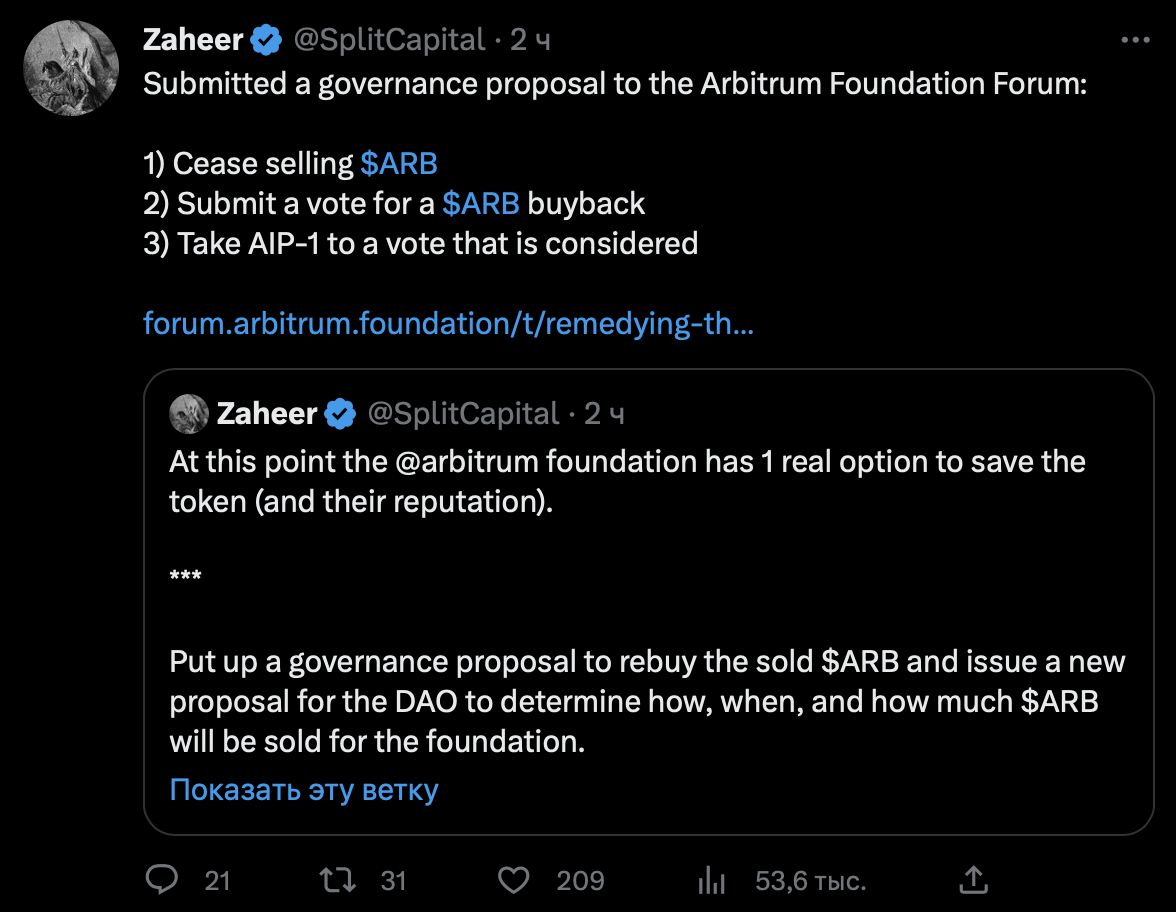
Task: Open the $ARB cashtag after "Cease selling"
Action: tap(399, 164)
